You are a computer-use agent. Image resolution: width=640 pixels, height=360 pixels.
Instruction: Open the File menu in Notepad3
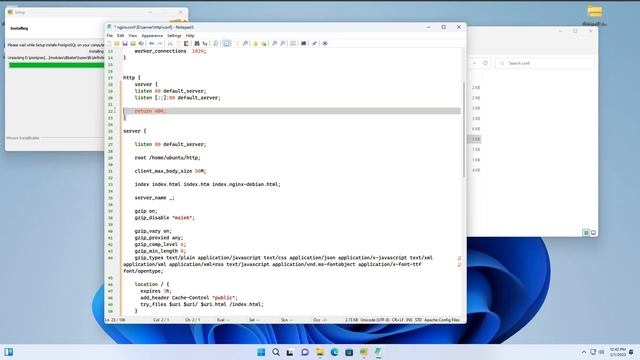pos(110,36)
